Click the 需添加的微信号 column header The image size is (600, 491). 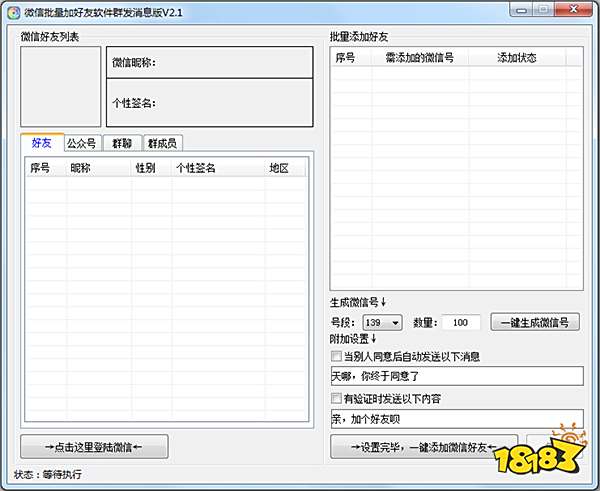(x=420, y=58)
